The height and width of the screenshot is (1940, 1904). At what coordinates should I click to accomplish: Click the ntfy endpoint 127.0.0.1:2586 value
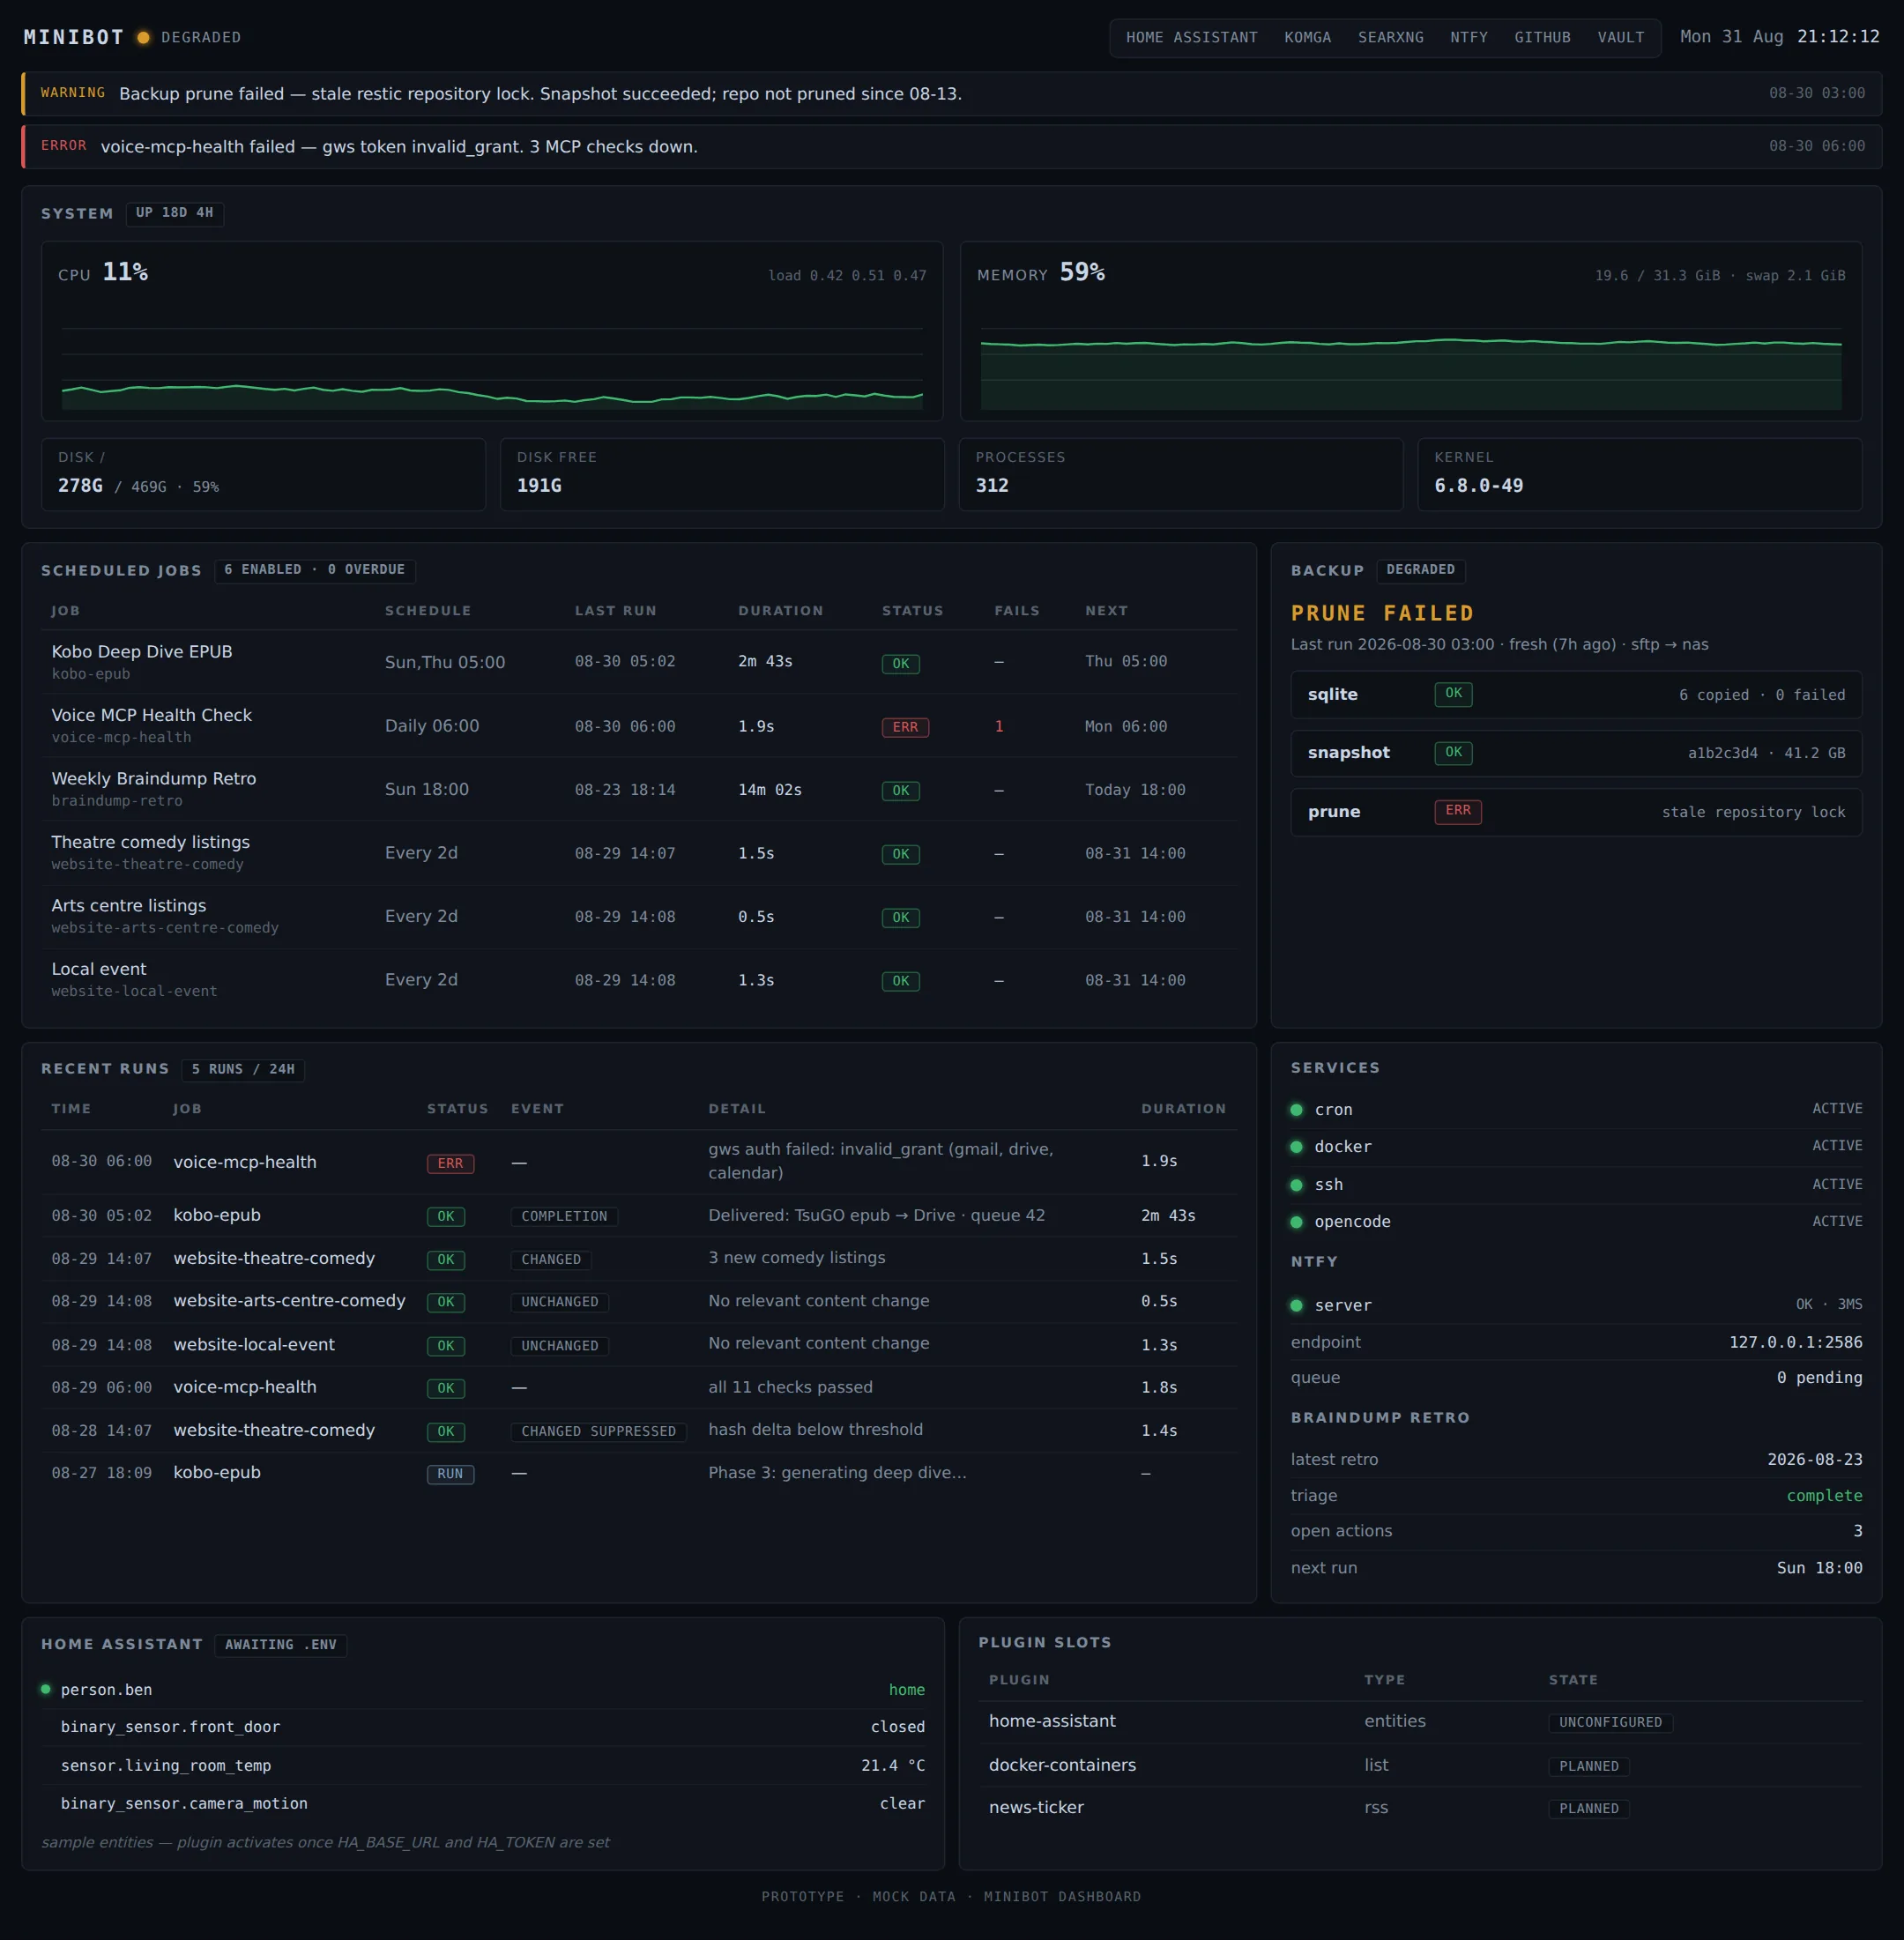pyautogui.click(x=1795, y=1342)
